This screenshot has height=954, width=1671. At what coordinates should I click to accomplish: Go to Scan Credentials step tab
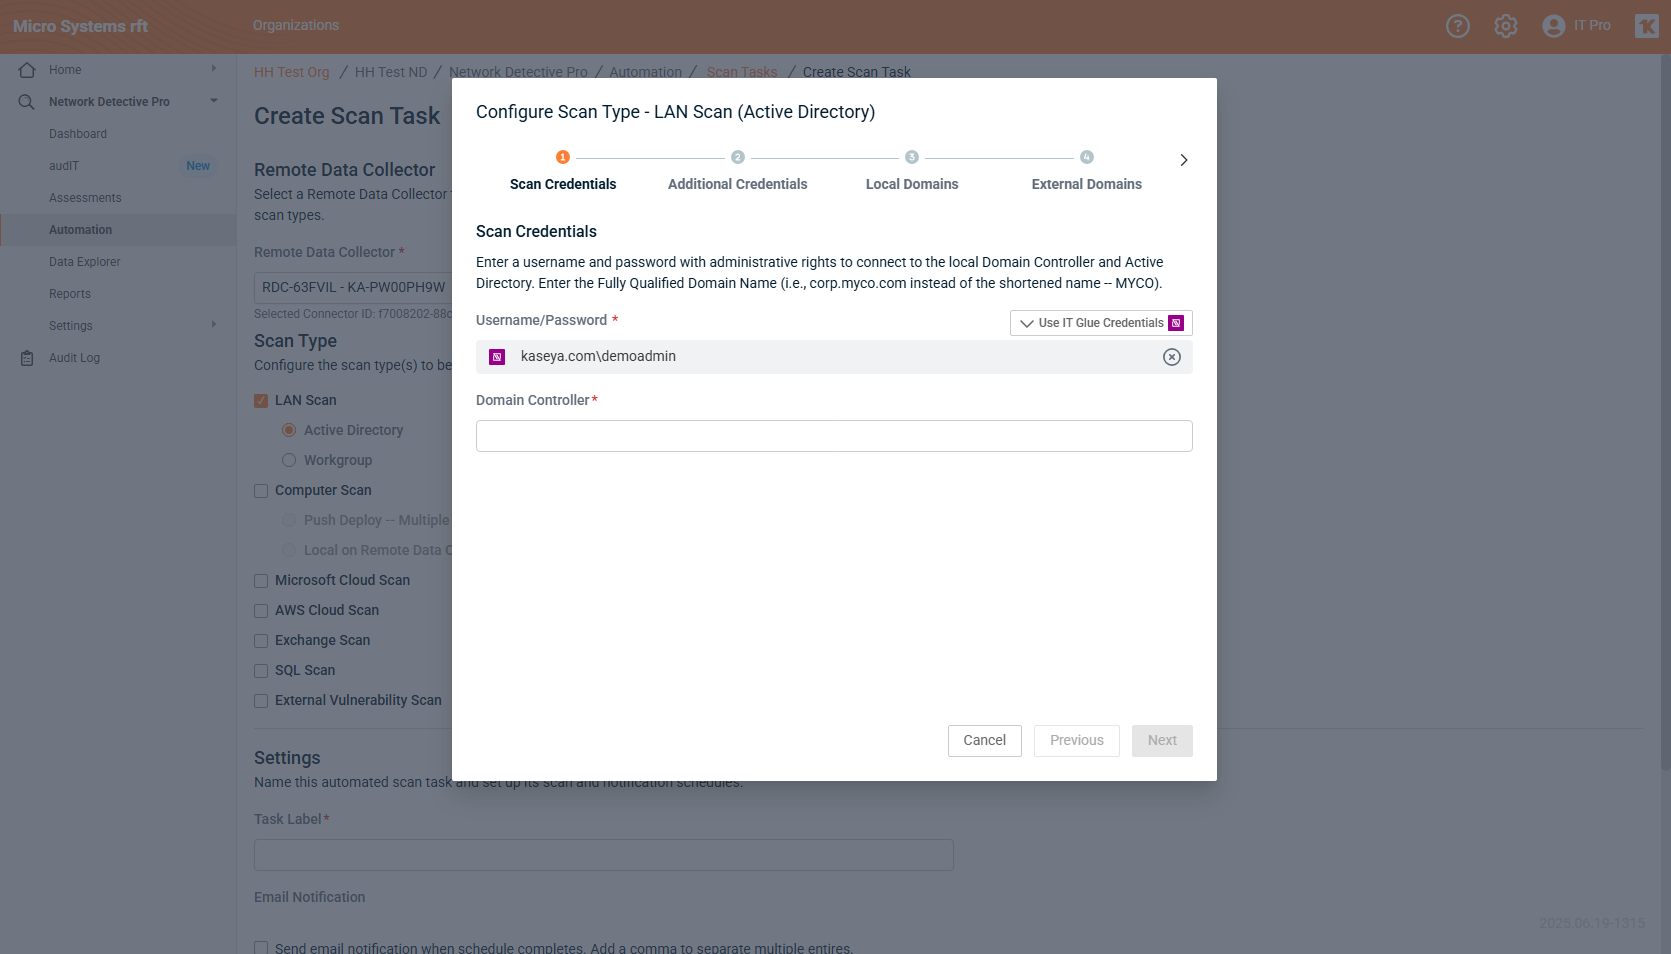click(563, 184)
